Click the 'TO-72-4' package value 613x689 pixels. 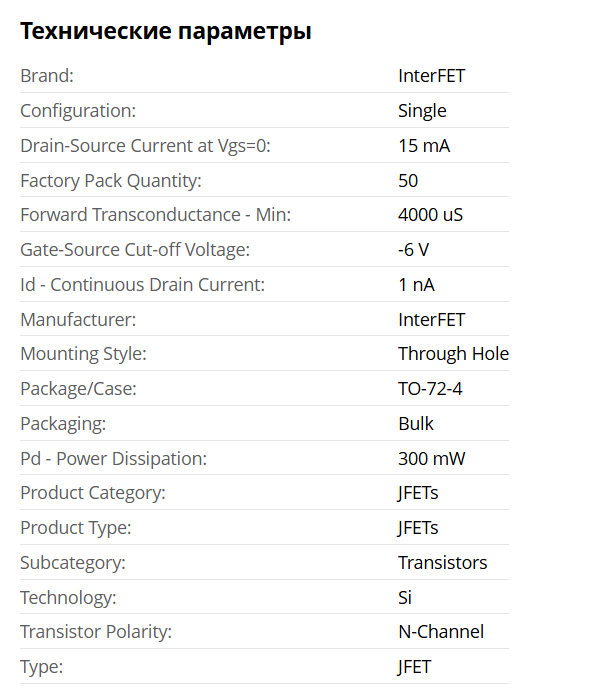point(430,388)
